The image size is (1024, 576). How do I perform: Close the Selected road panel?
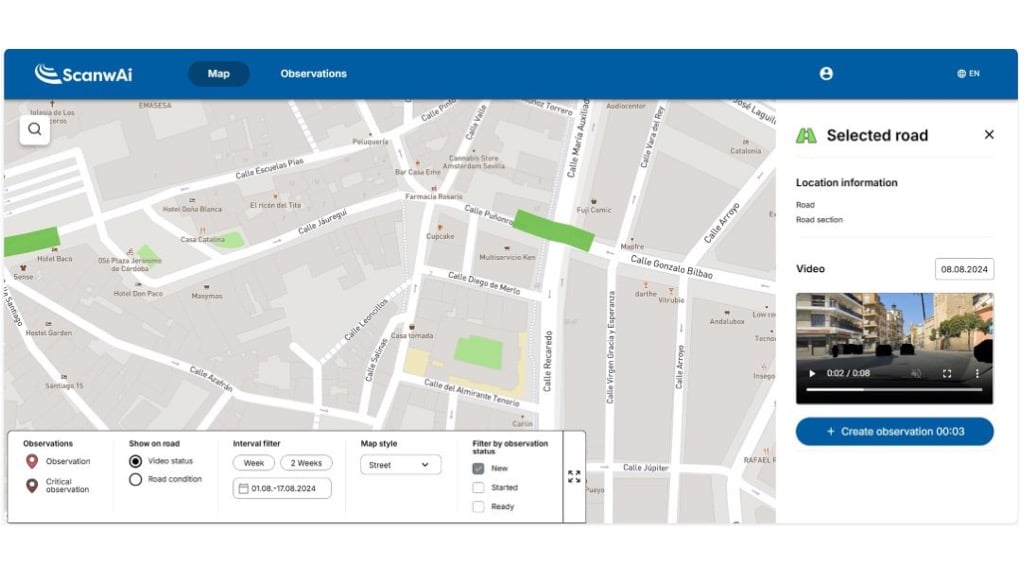point(989,135)
